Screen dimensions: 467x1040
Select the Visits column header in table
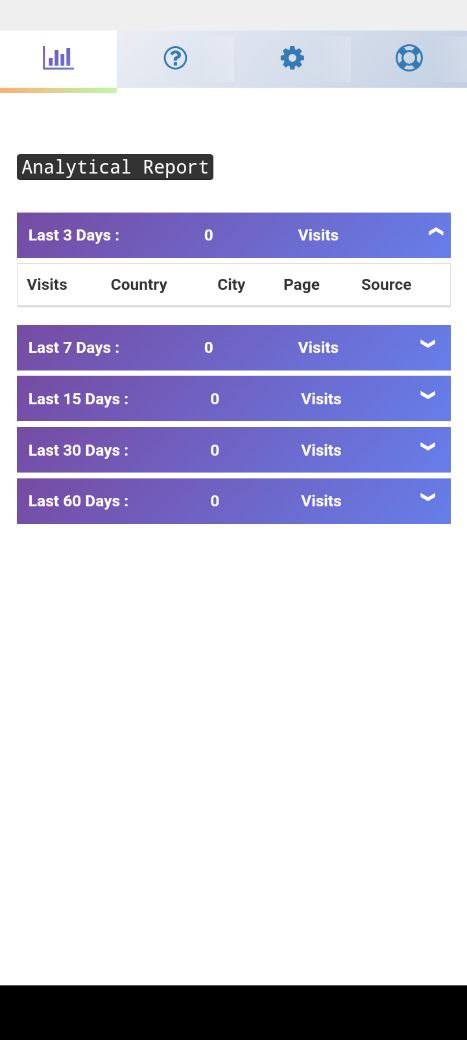pos(47,285)
